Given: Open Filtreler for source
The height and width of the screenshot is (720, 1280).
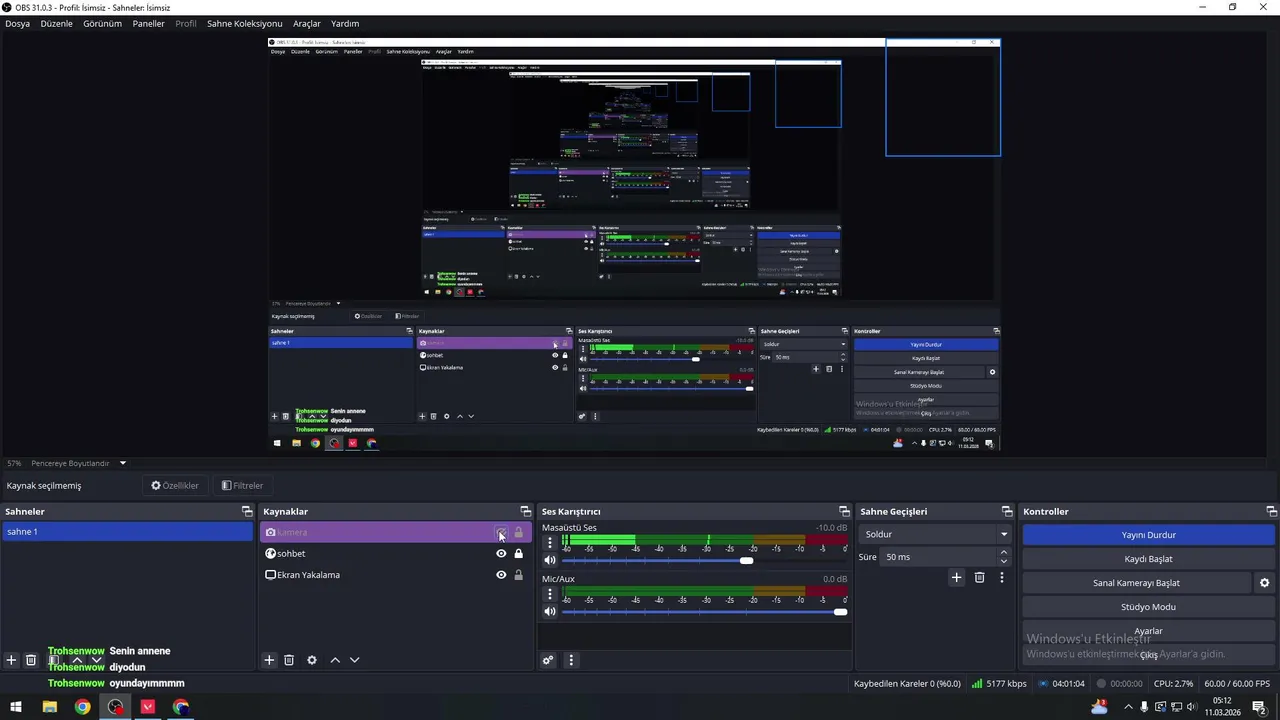Looking at the screenshot, I should pos(242,486).
